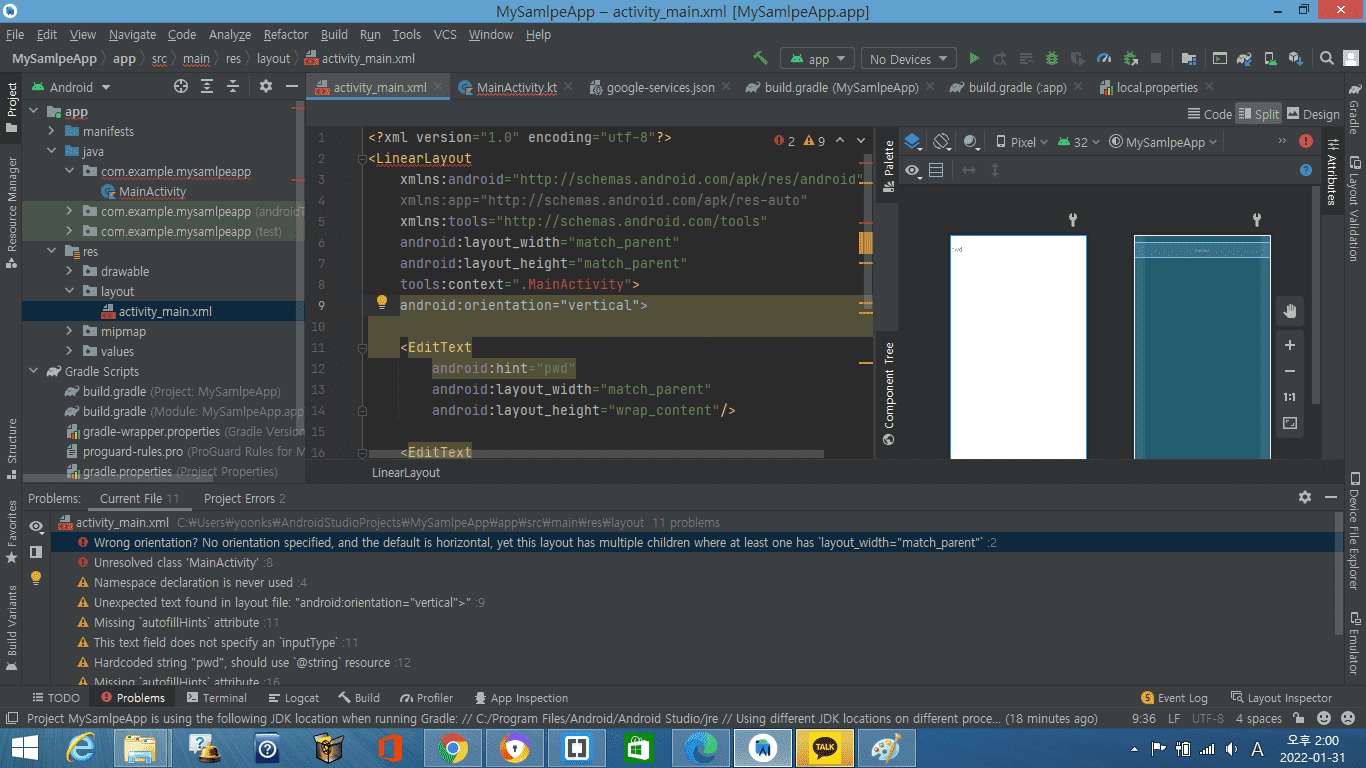This screenshot has width=1366, height=768.
Task: Click the Pan hand tool in design preview
Action: (1290, 312)
